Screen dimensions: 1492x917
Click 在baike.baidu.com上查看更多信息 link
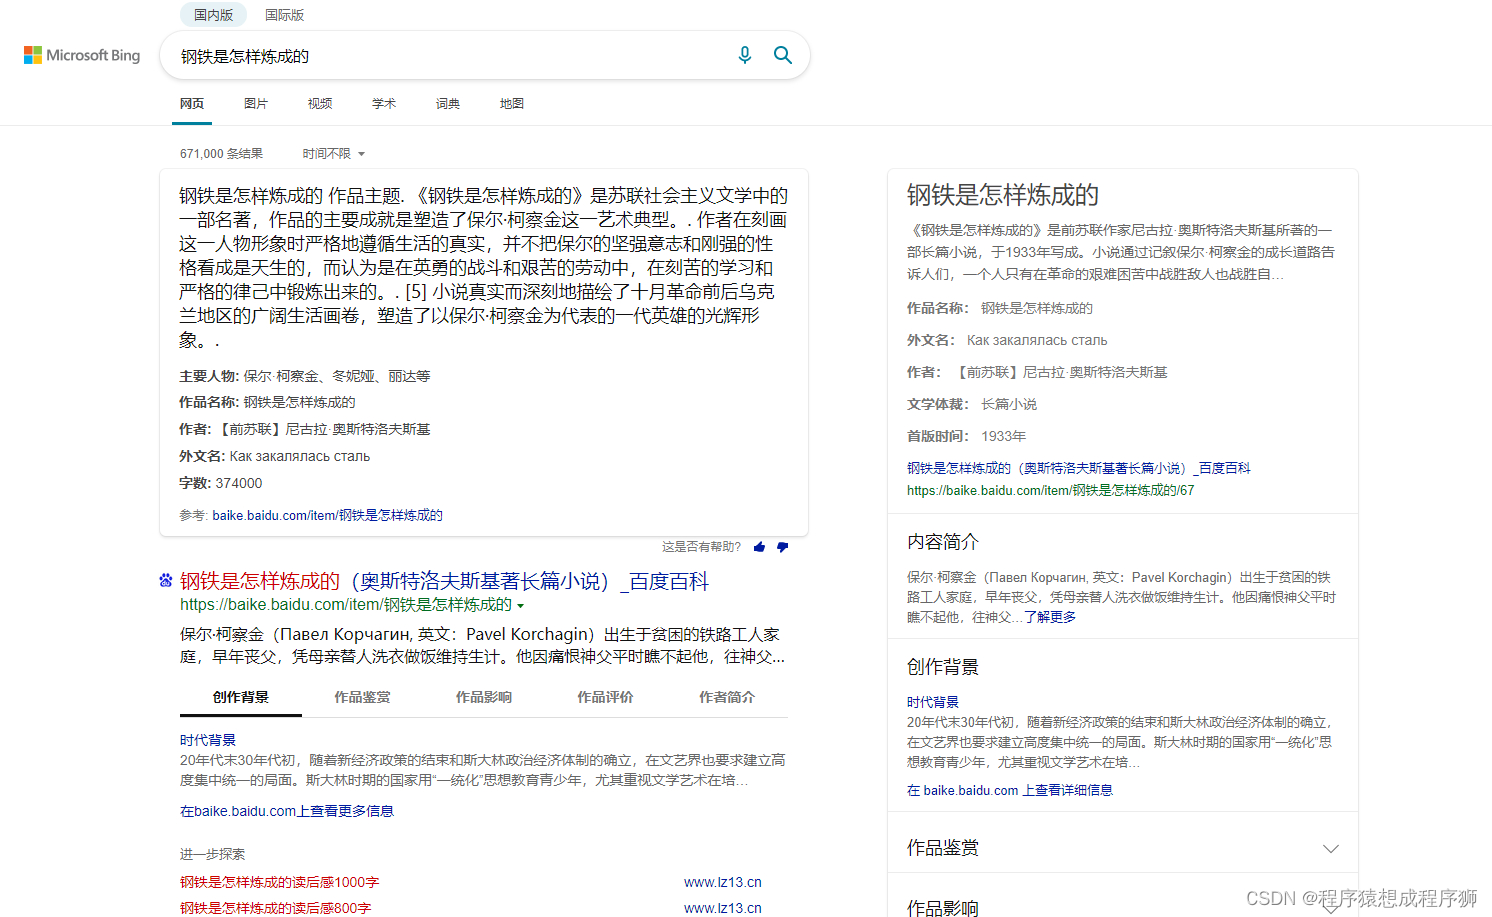(287, 811)
